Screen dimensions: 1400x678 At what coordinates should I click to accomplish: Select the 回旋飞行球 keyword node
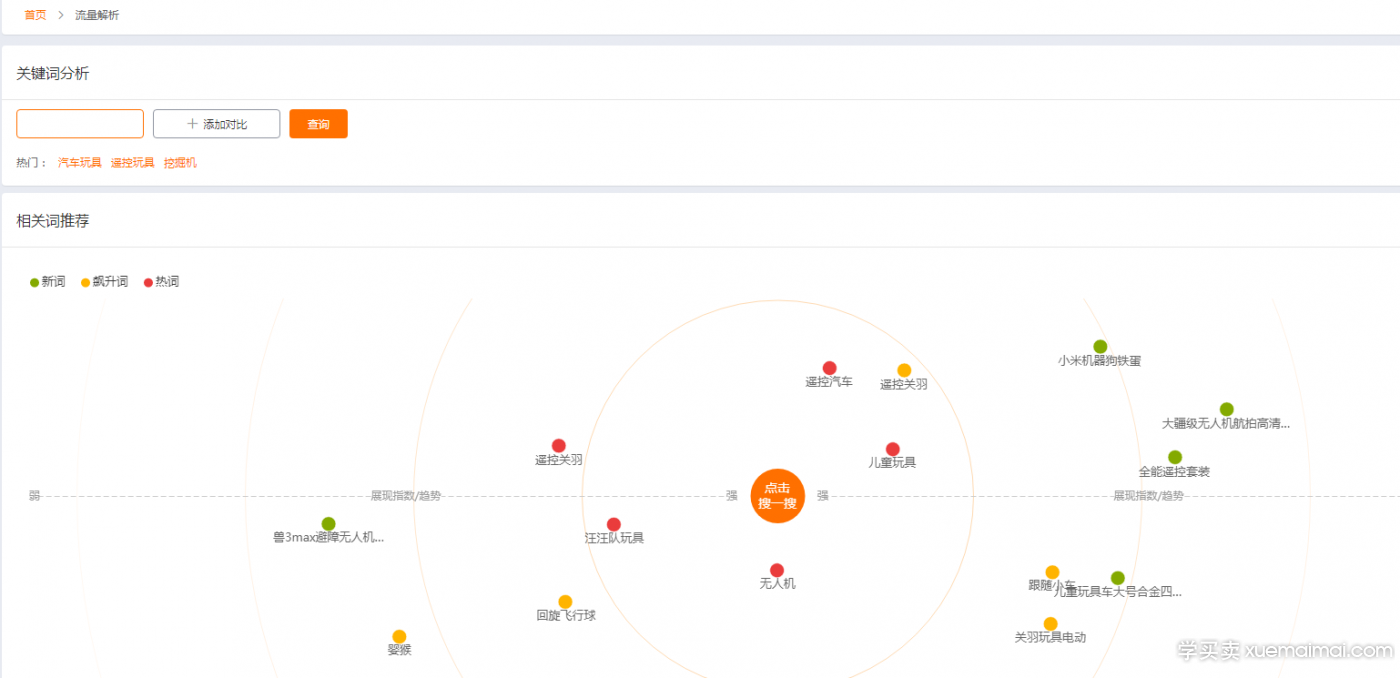565,602
